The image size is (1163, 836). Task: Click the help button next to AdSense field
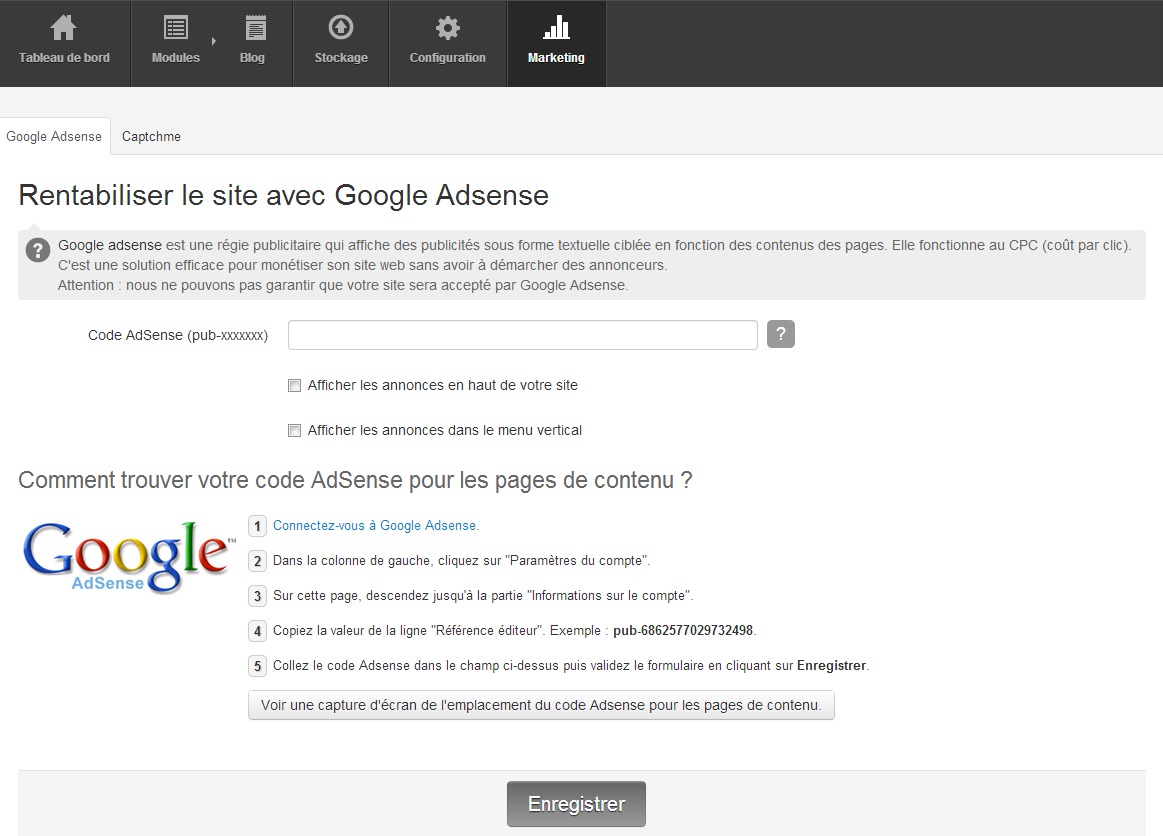click(x=780, y=335)
